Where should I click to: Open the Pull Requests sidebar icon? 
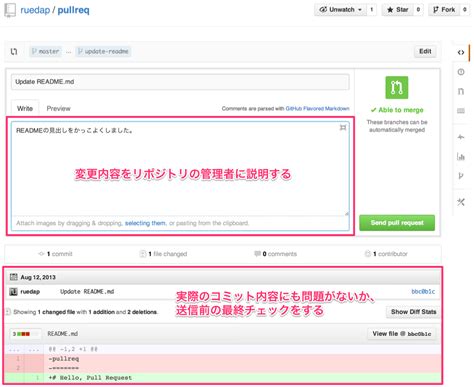461,91
